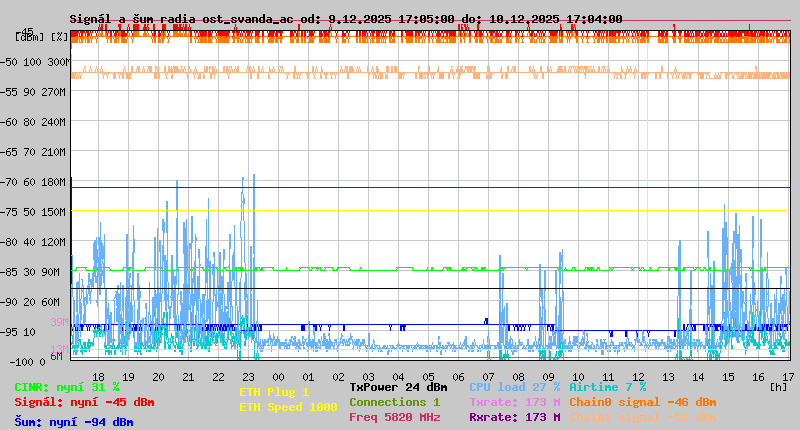Image resolution: width=800 pixels, height=430 pixels.
Task: Click hour '00' on the time axis
Action: [x=279, y=377]
